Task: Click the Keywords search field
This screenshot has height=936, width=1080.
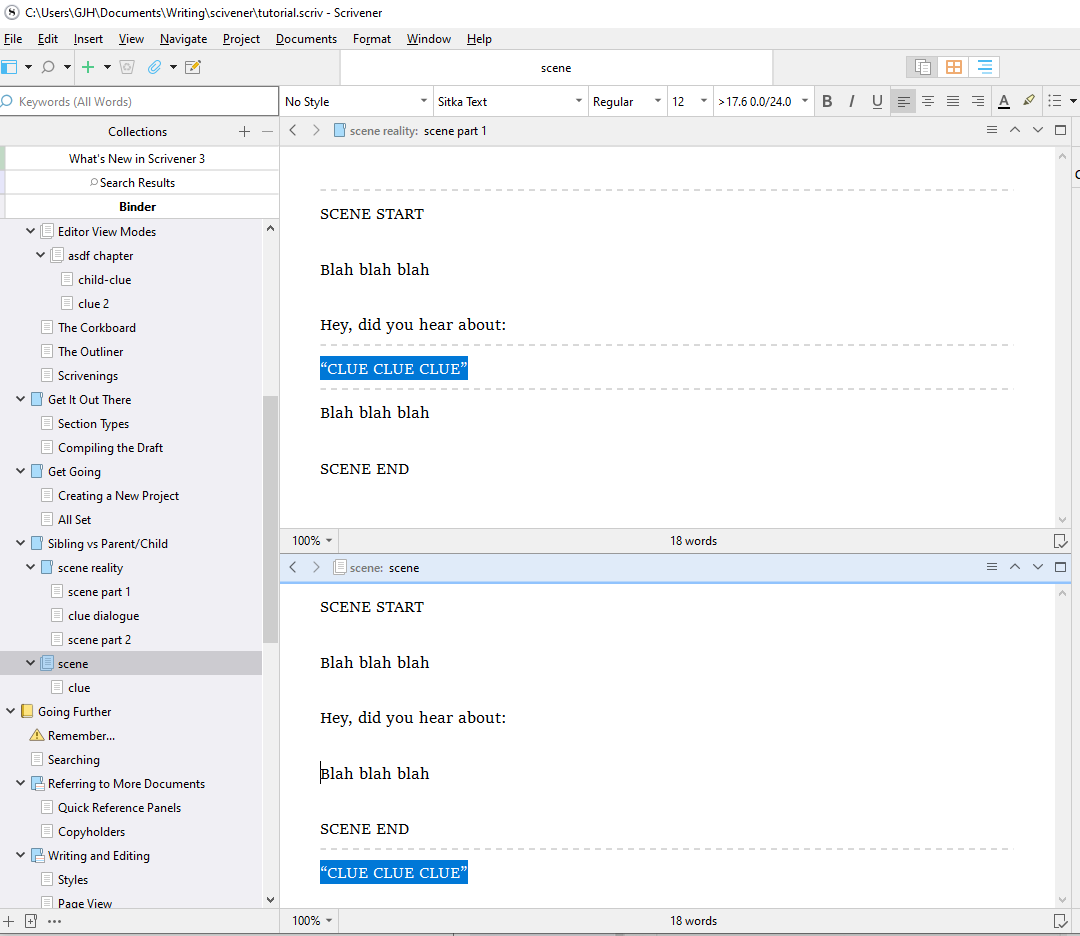Action: pos(140,101)
